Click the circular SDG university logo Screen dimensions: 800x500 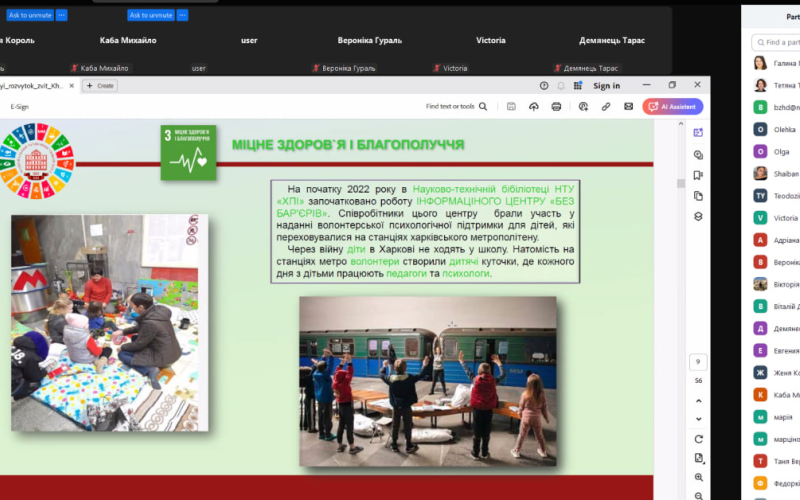36,161
